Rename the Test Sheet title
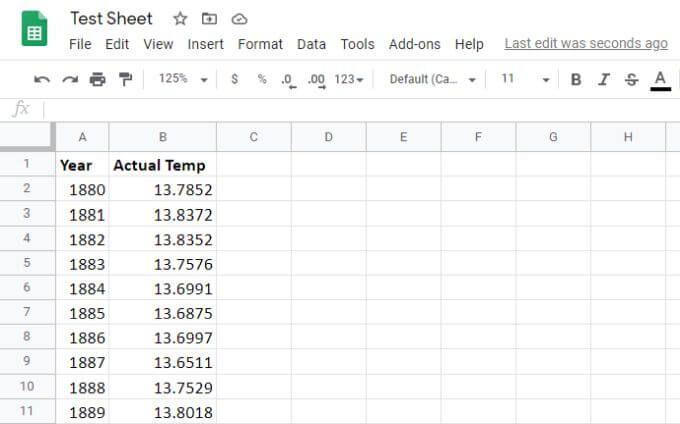Image resolution: width=680 pixels, height=424 pixels. (111, 19)
